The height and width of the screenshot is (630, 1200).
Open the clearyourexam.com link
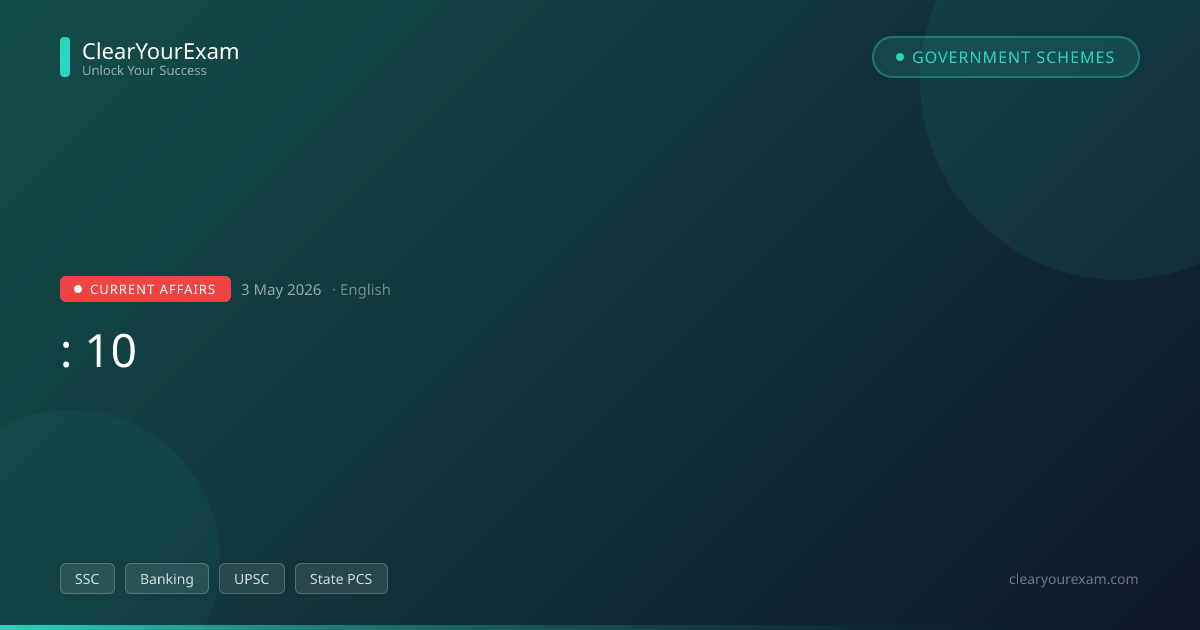(x=1074, y=579)
